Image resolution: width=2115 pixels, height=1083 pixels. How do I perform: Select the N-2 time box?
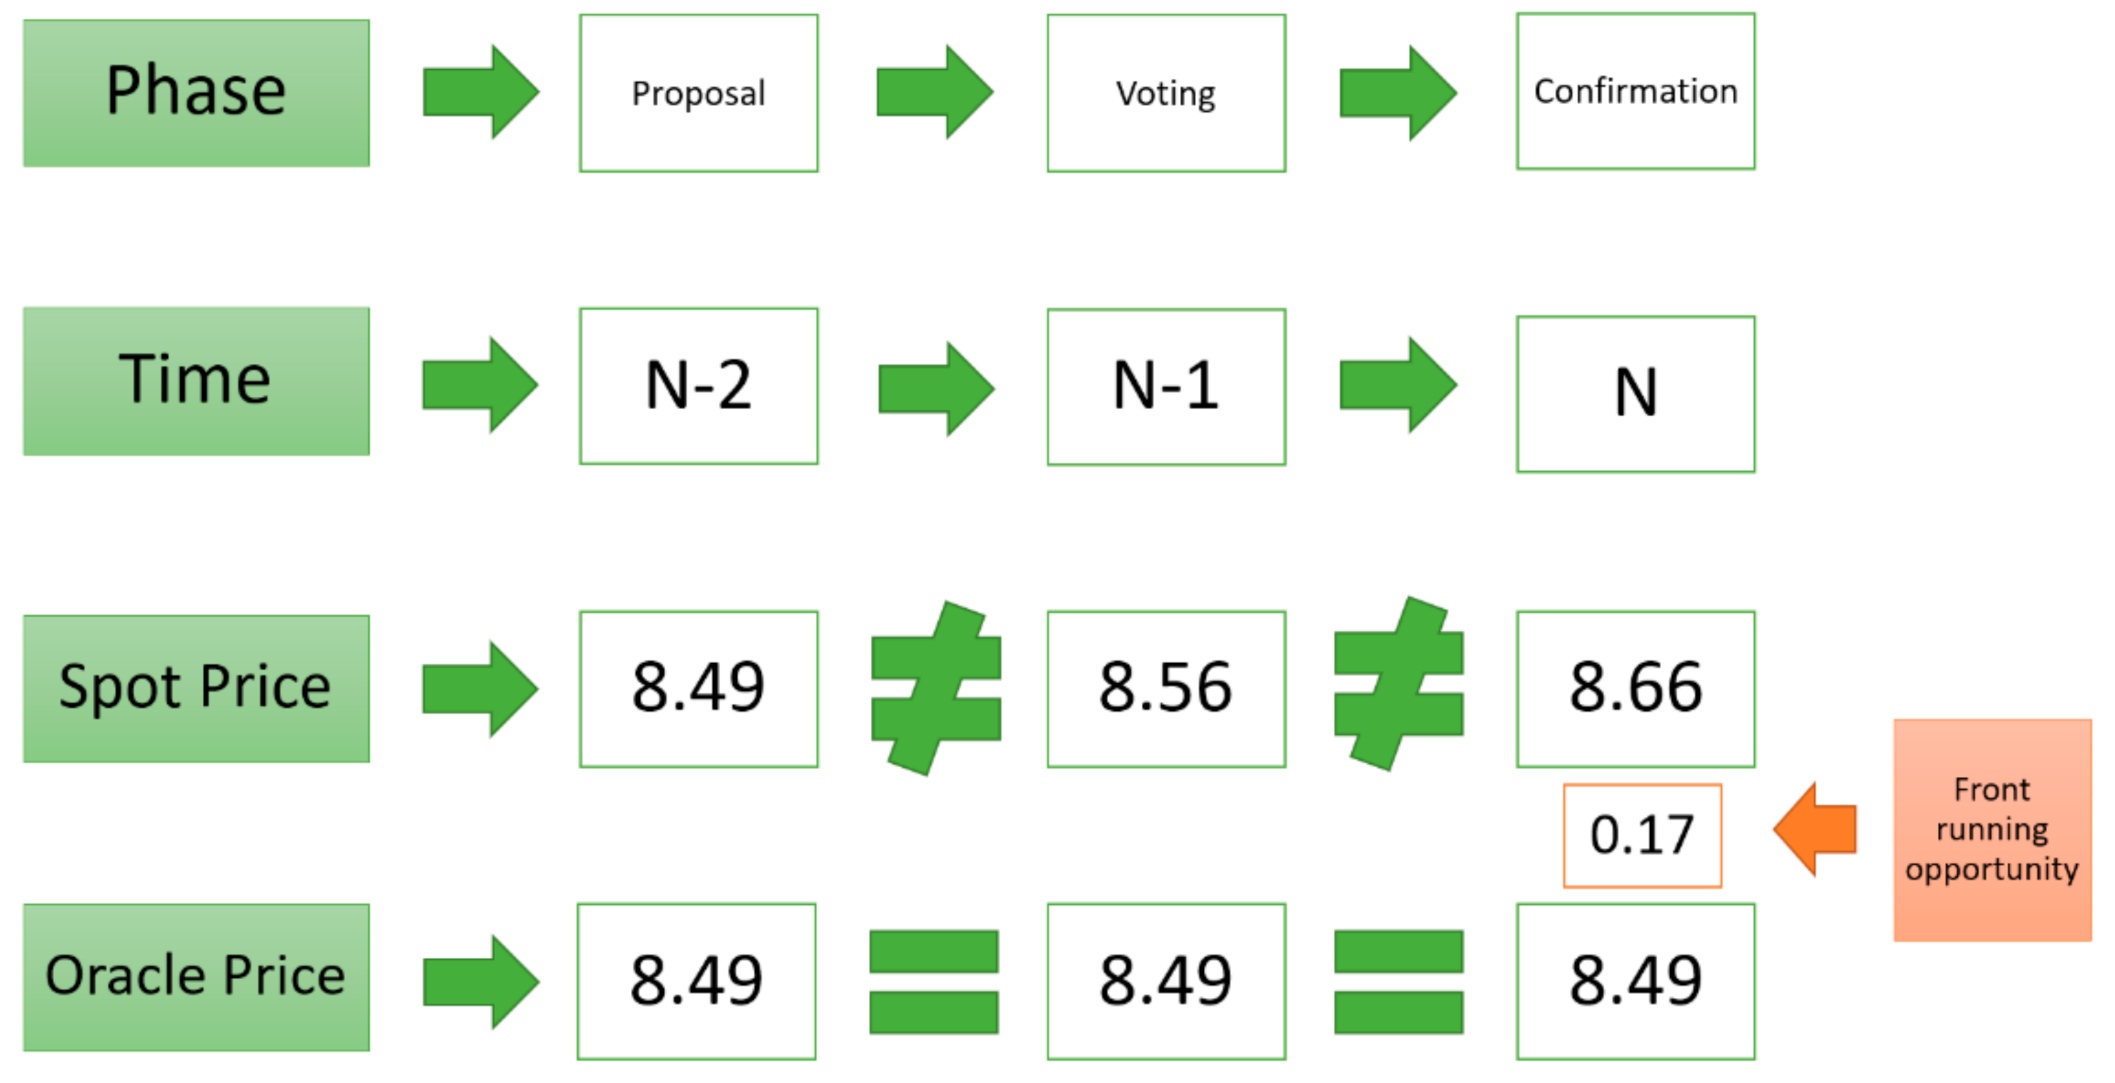pos(699,386)
